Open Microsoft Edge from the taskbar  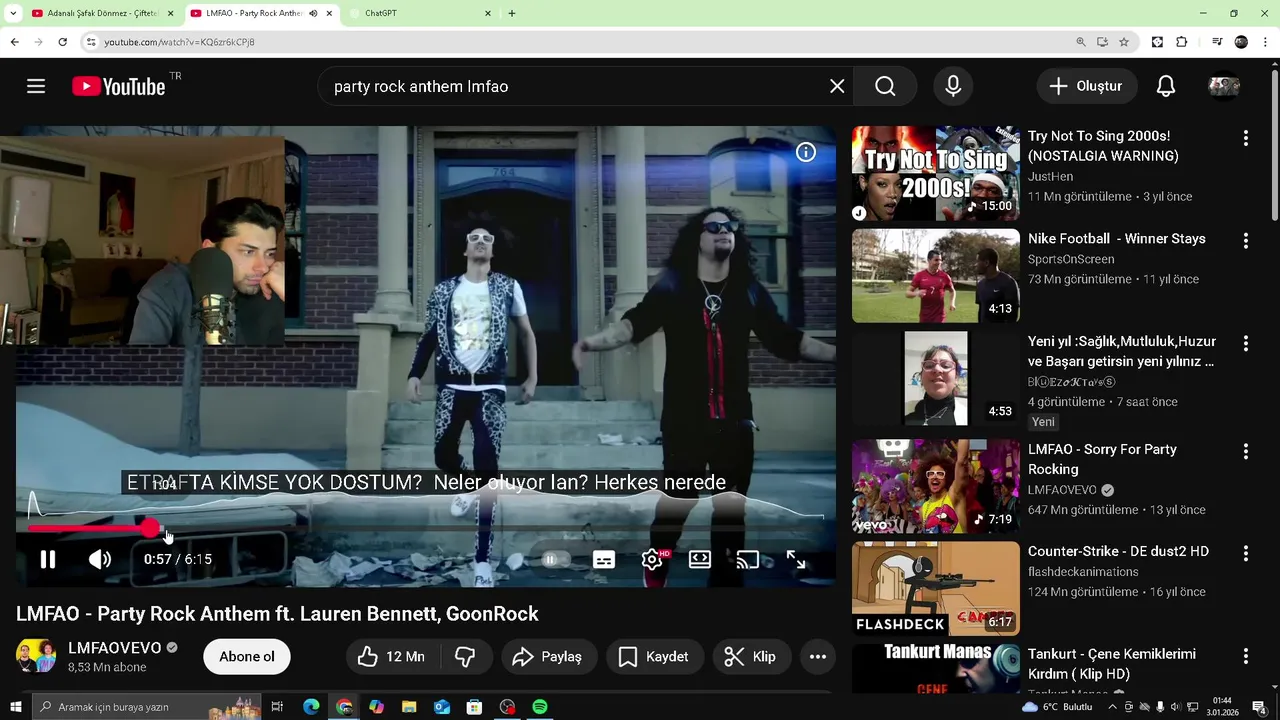pyautogui.click(x=311, y=707)
